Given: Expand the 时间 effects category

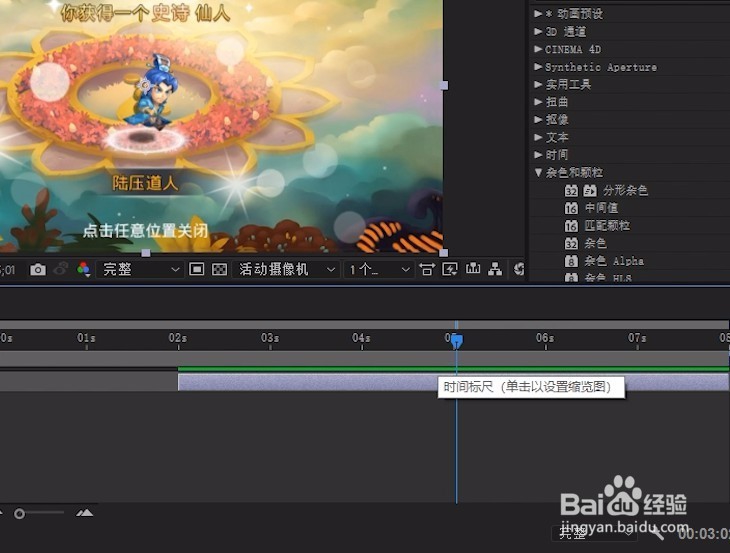Looking at the screenshot, I should pyautogui.click(x=538, y=155).
